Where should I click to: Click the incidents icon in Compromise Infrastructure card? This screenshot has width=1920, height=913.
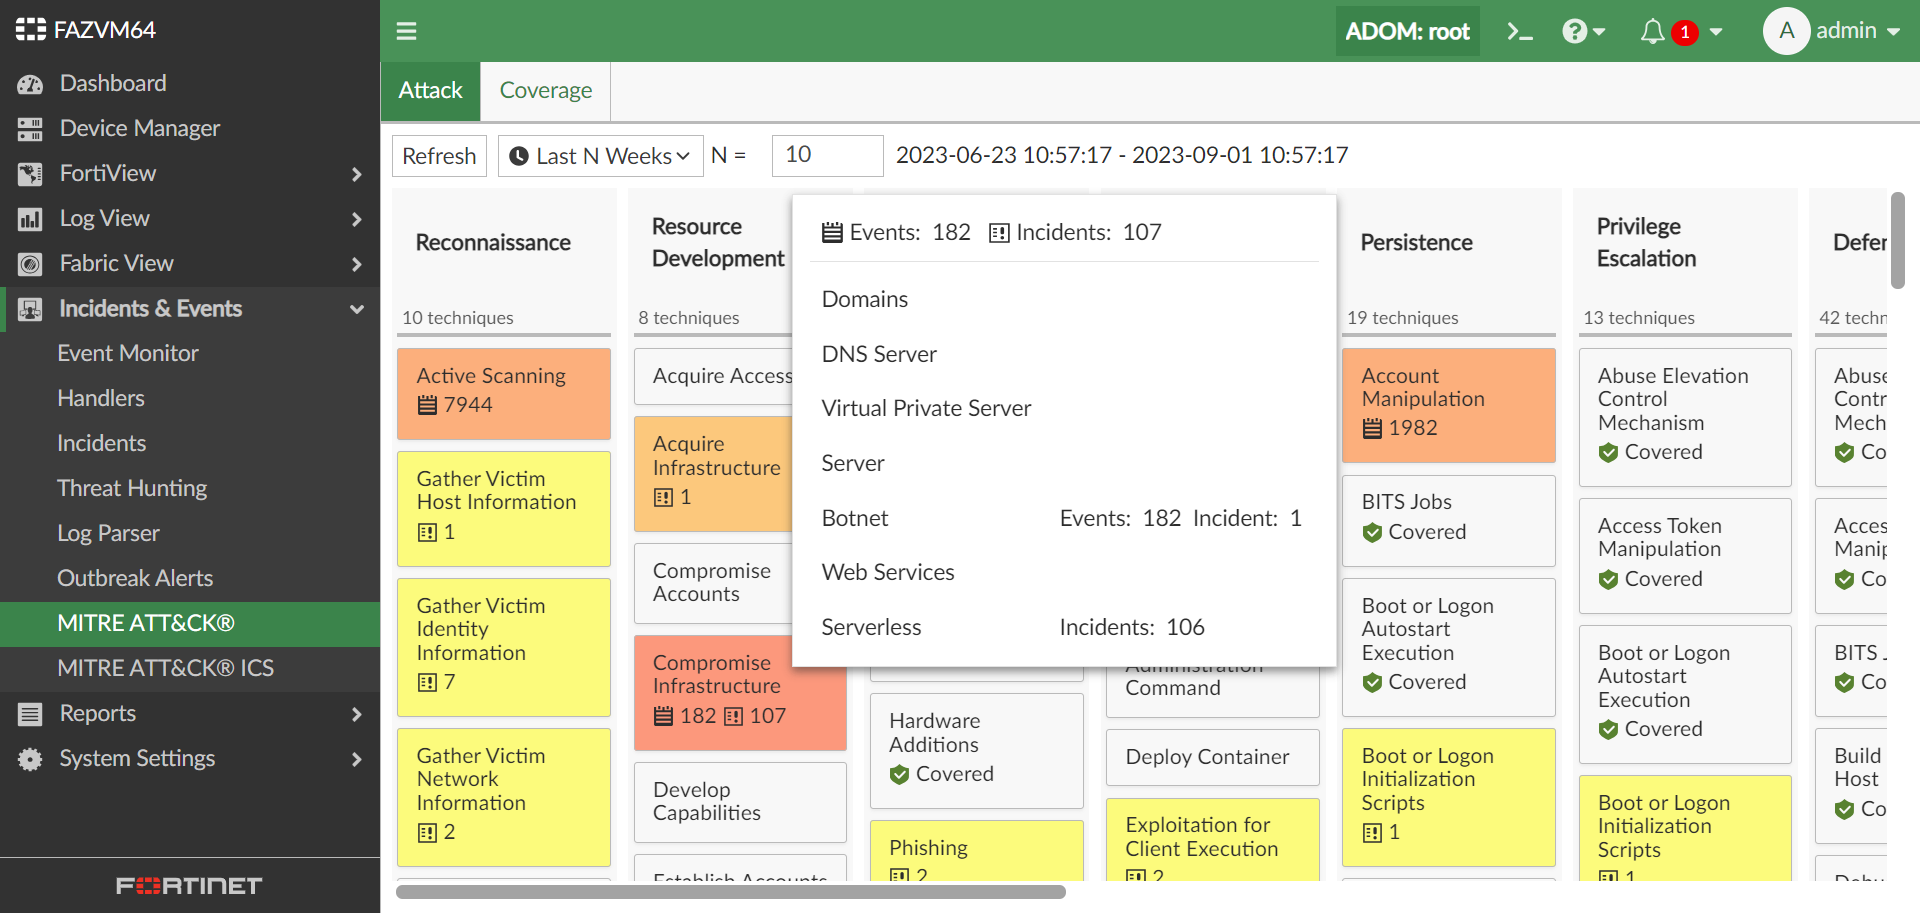(x=733, y=717)
